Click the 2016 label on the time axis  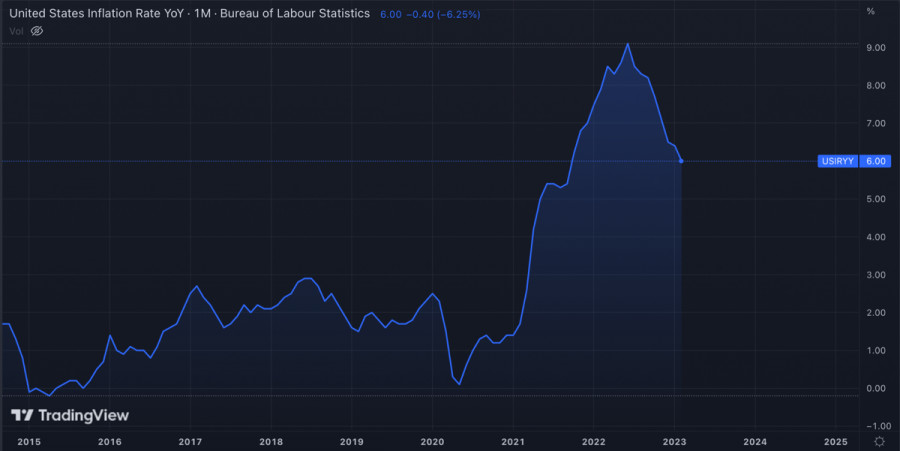tap(110, 442)
